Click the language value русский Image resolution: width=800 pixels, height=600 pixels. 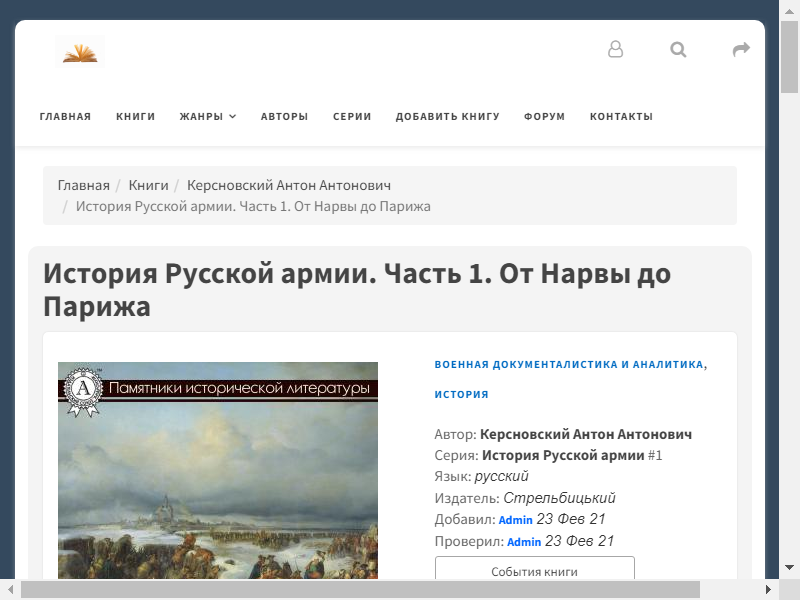point(501,477)
